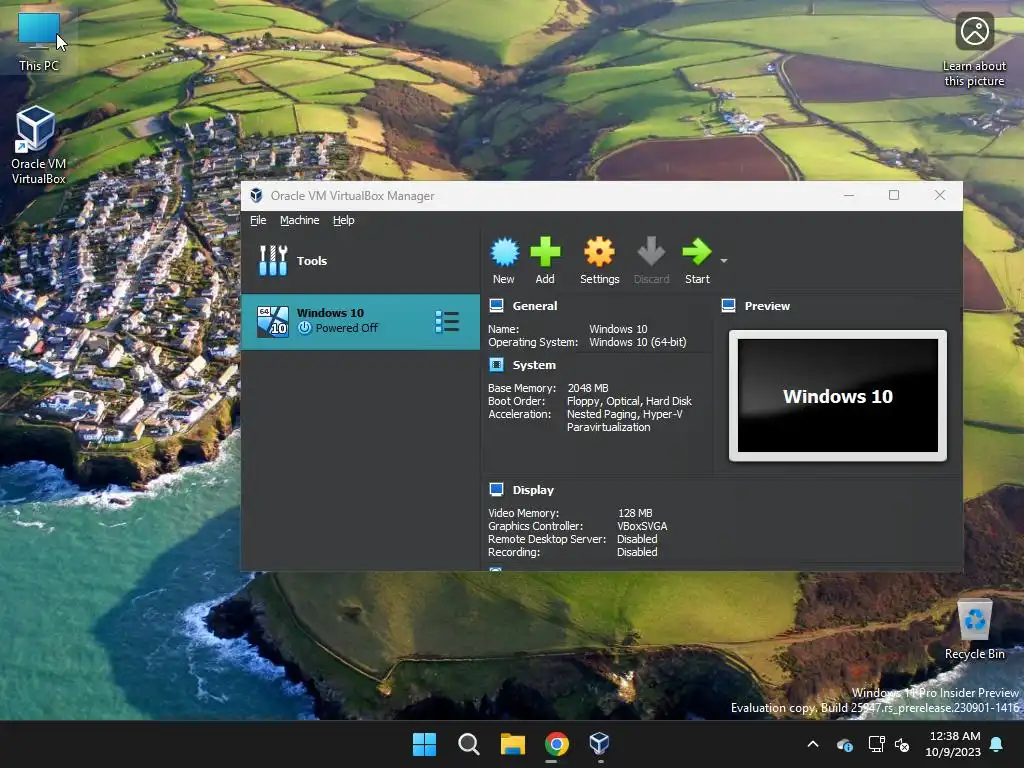Click the Display section screen icon

pos(496,489)
